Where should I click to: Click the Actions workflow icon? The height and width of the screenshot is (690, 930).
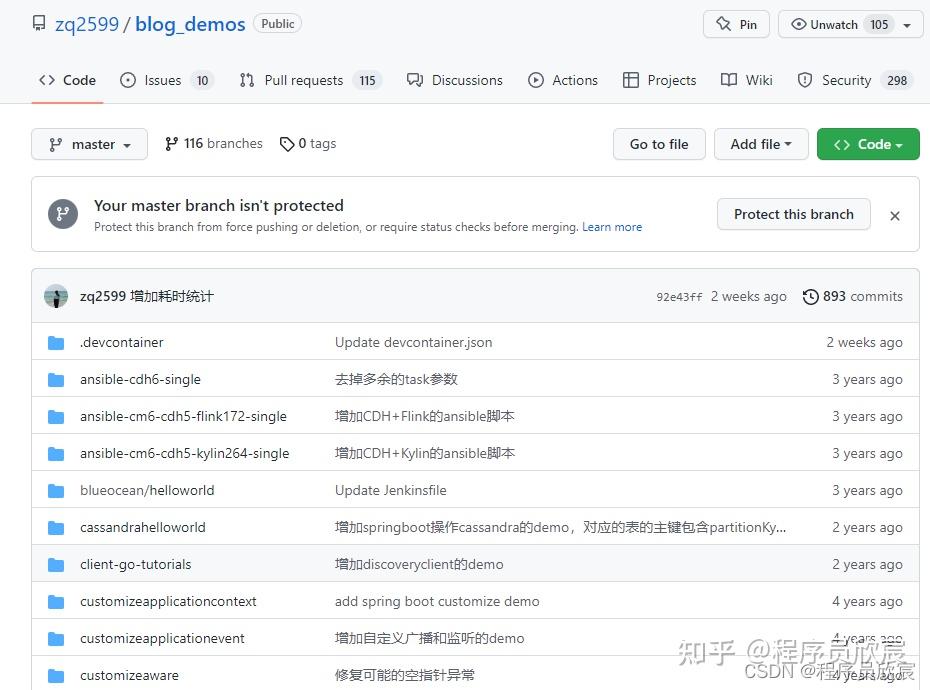[535, 80]
